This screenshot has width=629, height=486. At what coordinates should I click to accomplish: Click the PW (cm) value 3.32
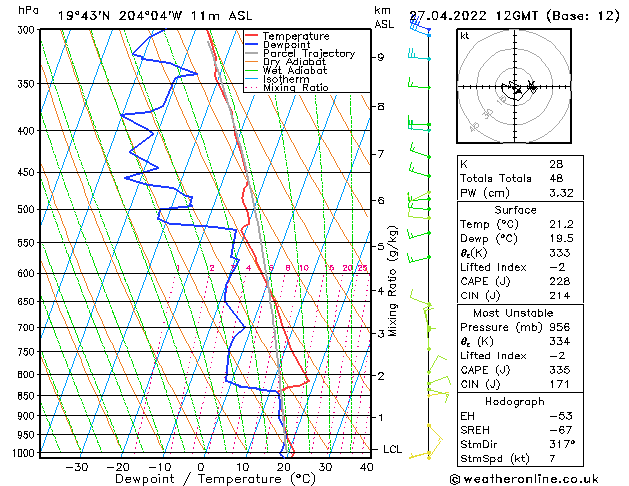(x=561, y=193)
